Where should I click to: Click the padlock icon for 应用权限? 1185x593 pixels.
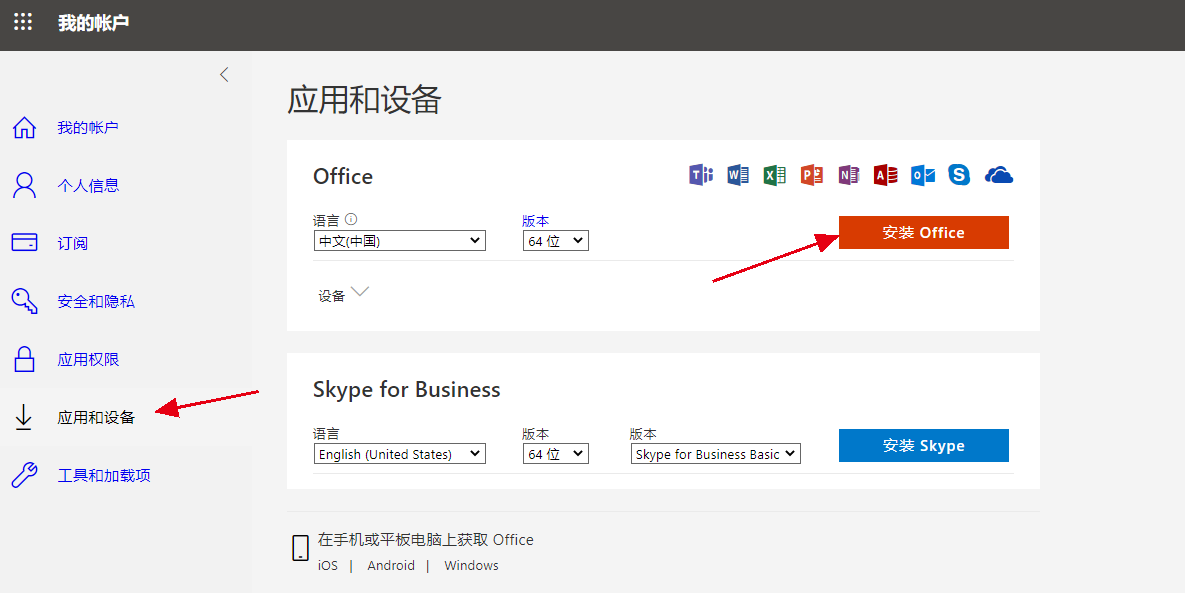(24, 359)
